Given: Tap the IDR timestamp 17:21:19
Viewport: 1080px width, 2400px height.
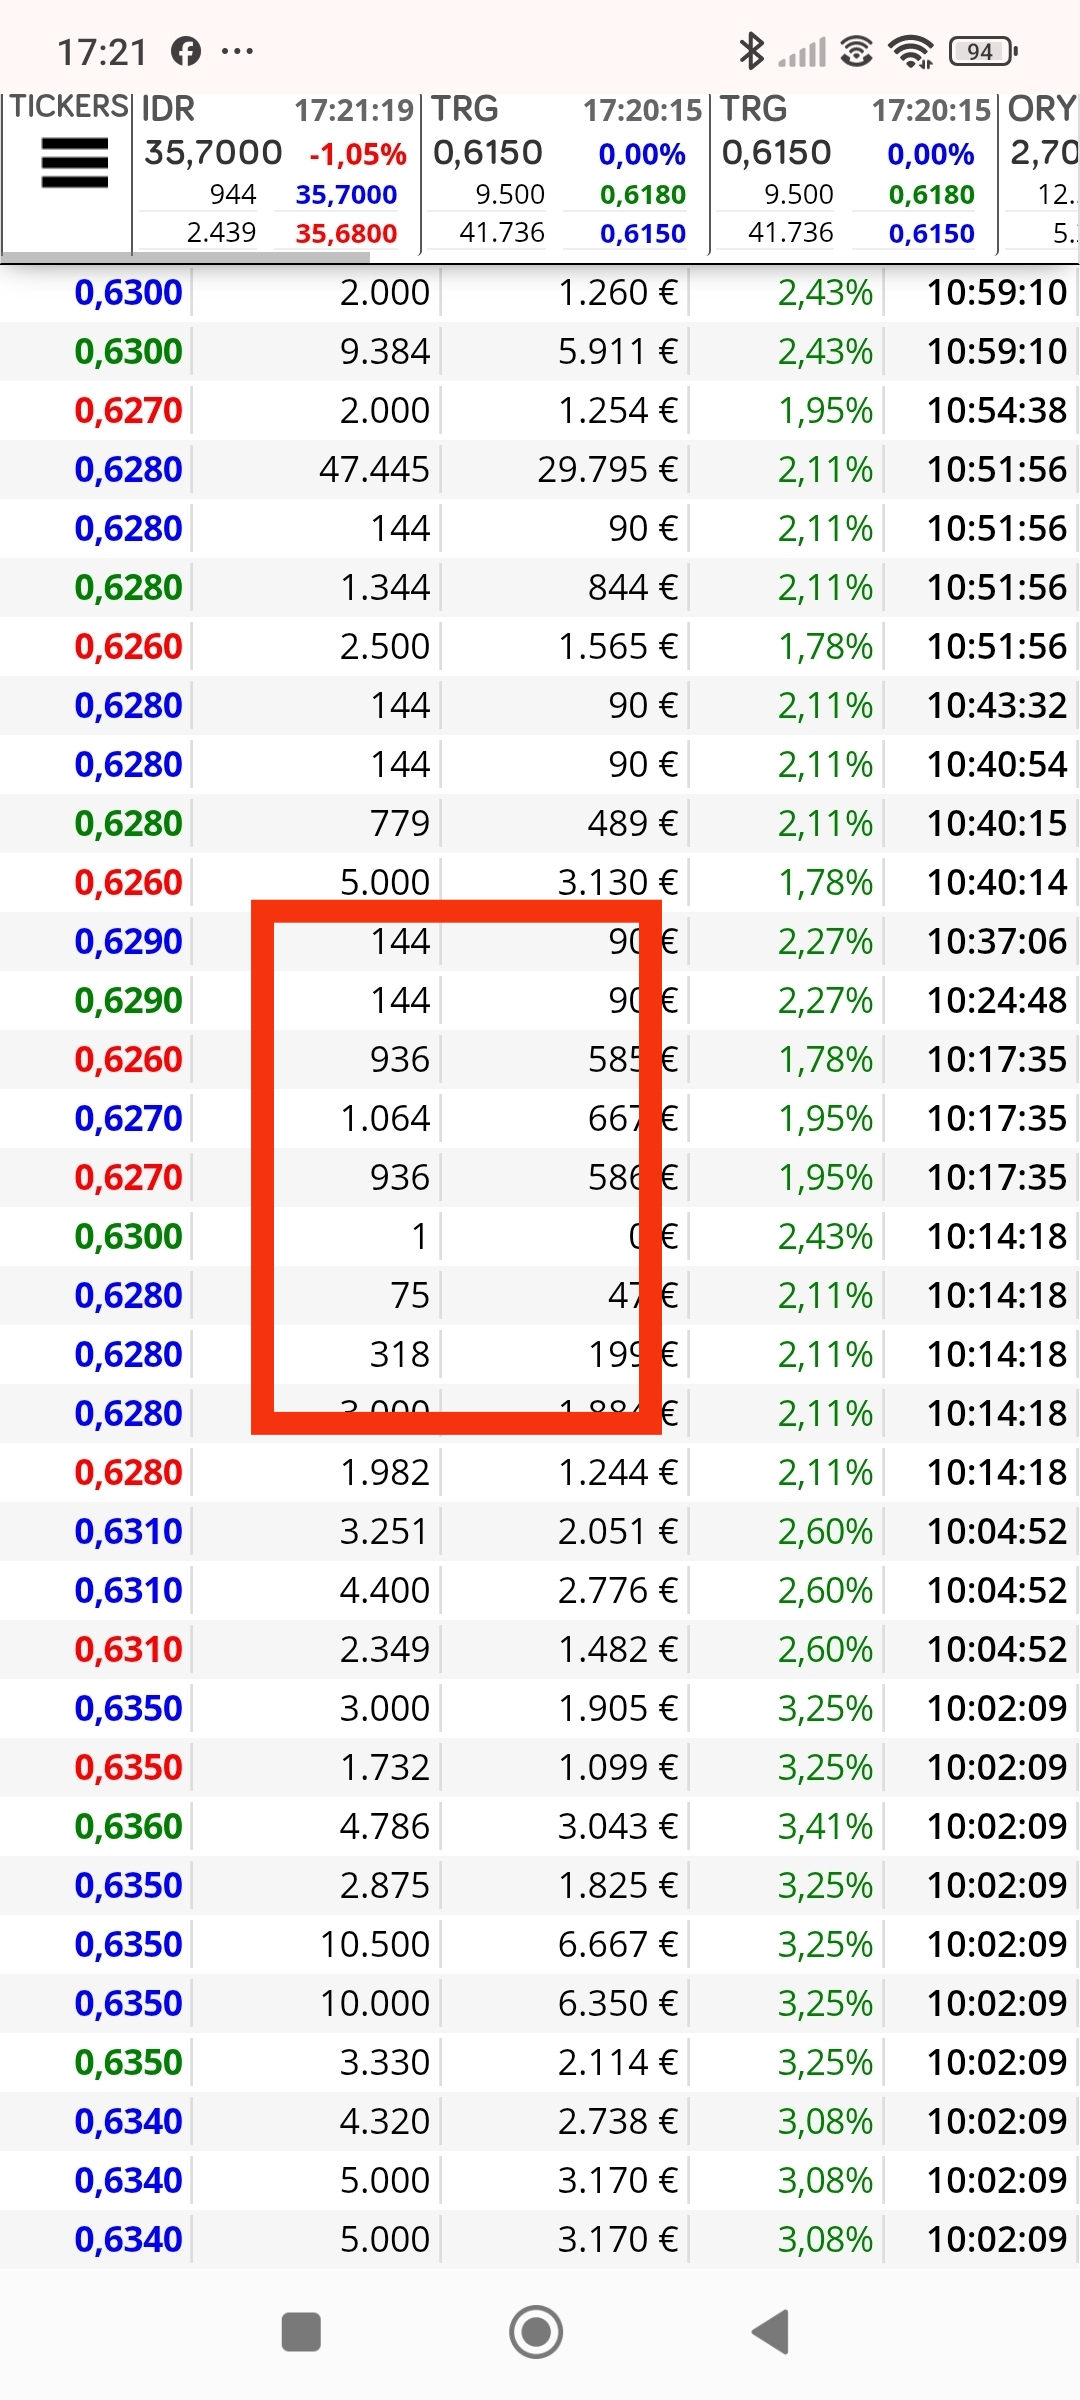Looking at the screenshot, I should (x=354, y=110).
